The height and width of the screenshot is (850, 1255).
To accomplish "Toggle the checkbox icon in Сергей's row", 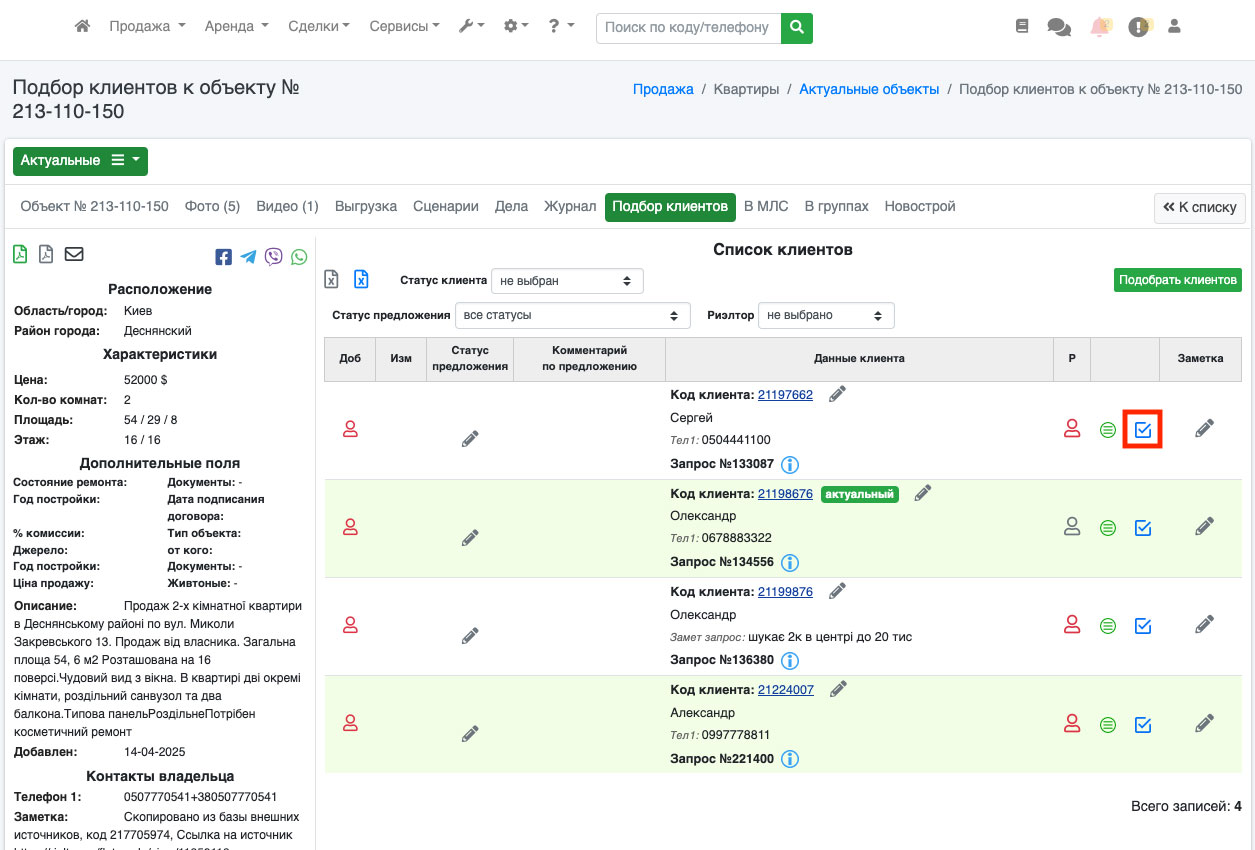I will point(1143,430).
